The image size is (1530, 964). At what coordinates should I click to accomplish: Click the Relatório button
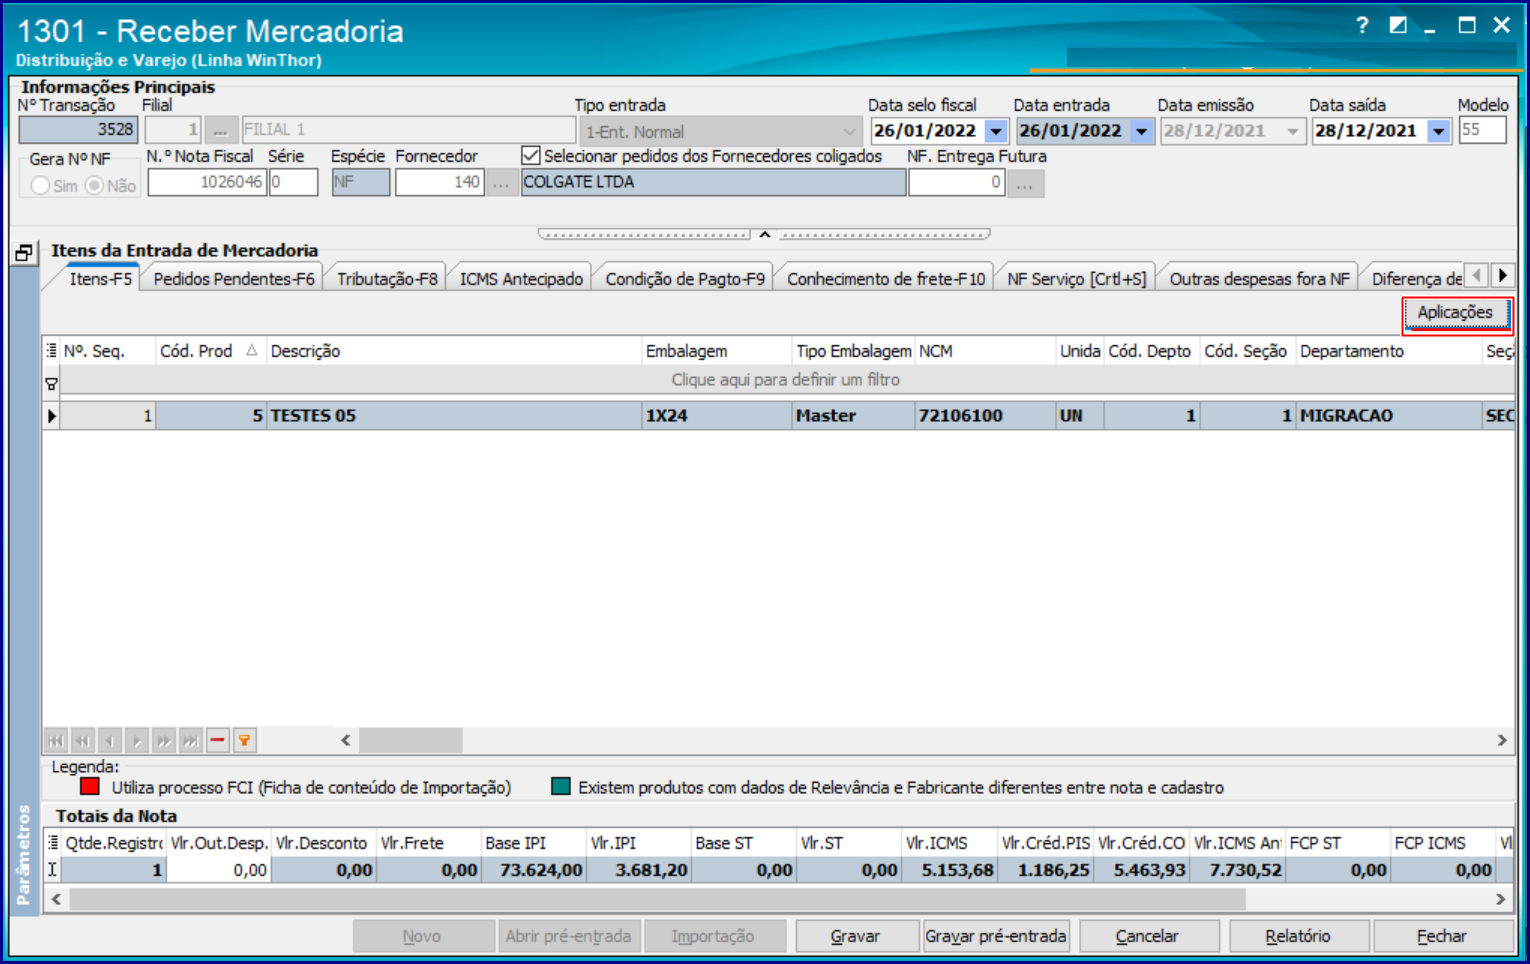pyautogui.click(x=1298, y=936)
